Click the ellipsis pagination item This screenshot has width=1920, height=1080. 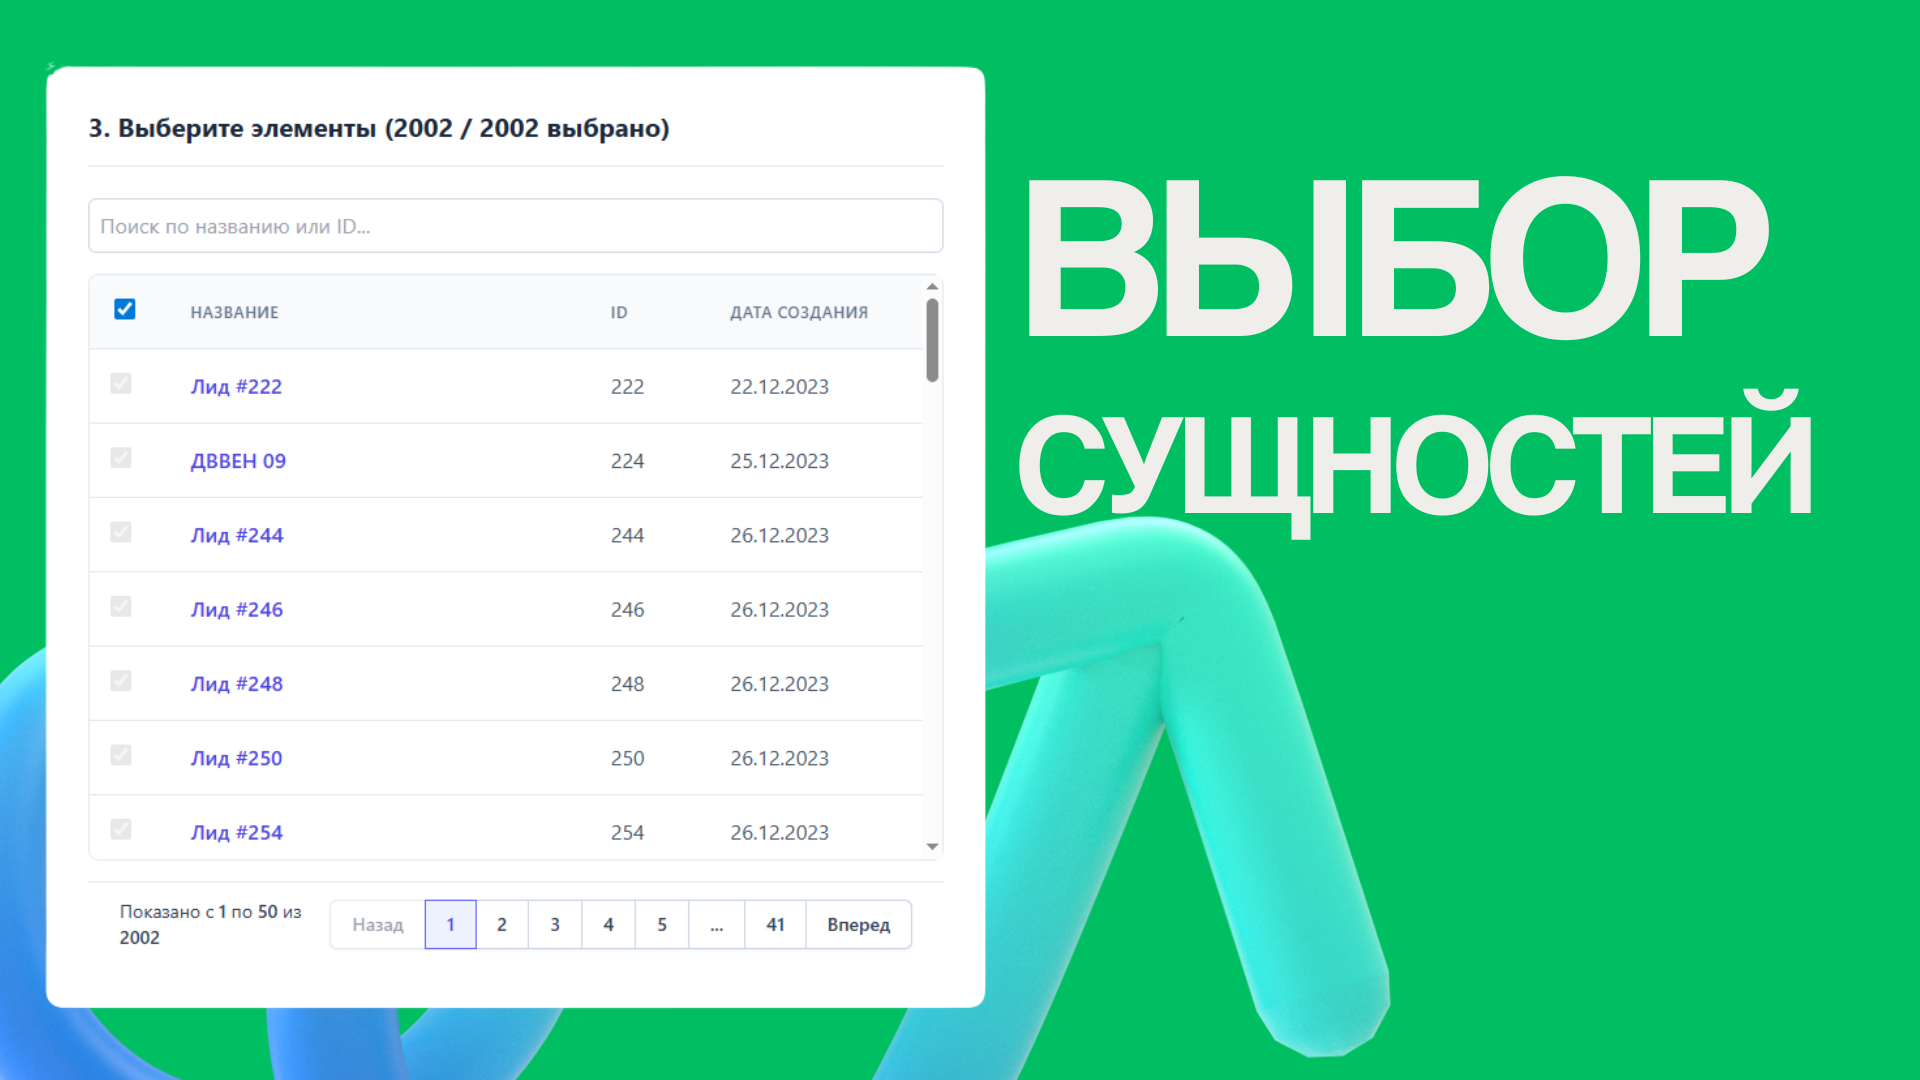point(716,925)
